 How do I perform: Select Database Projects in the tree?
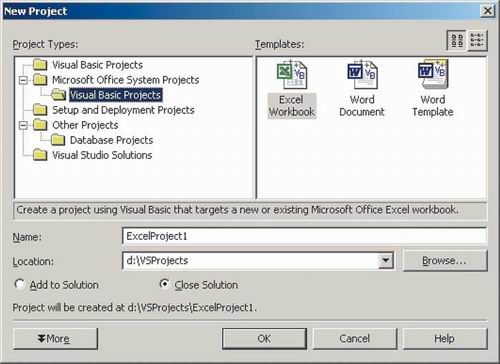point(112,140)
